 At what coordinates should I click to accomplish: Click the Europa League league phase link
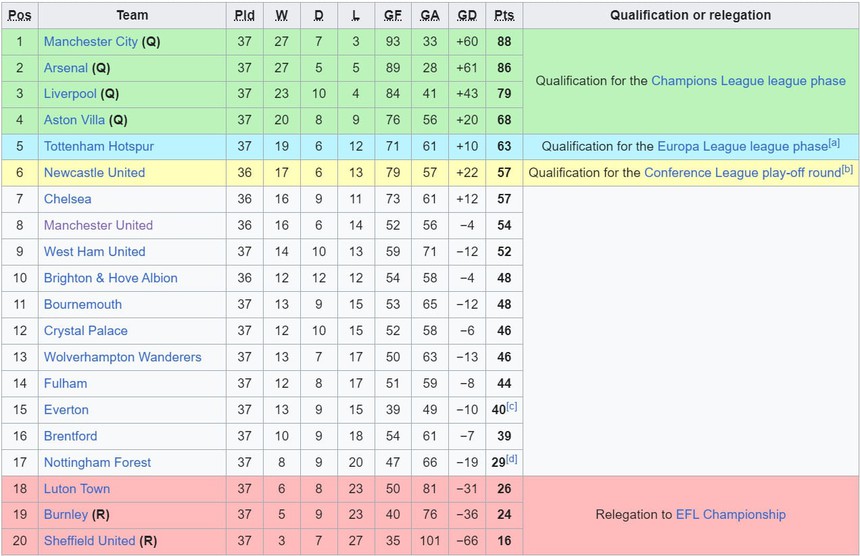click(x=742, y=146)
